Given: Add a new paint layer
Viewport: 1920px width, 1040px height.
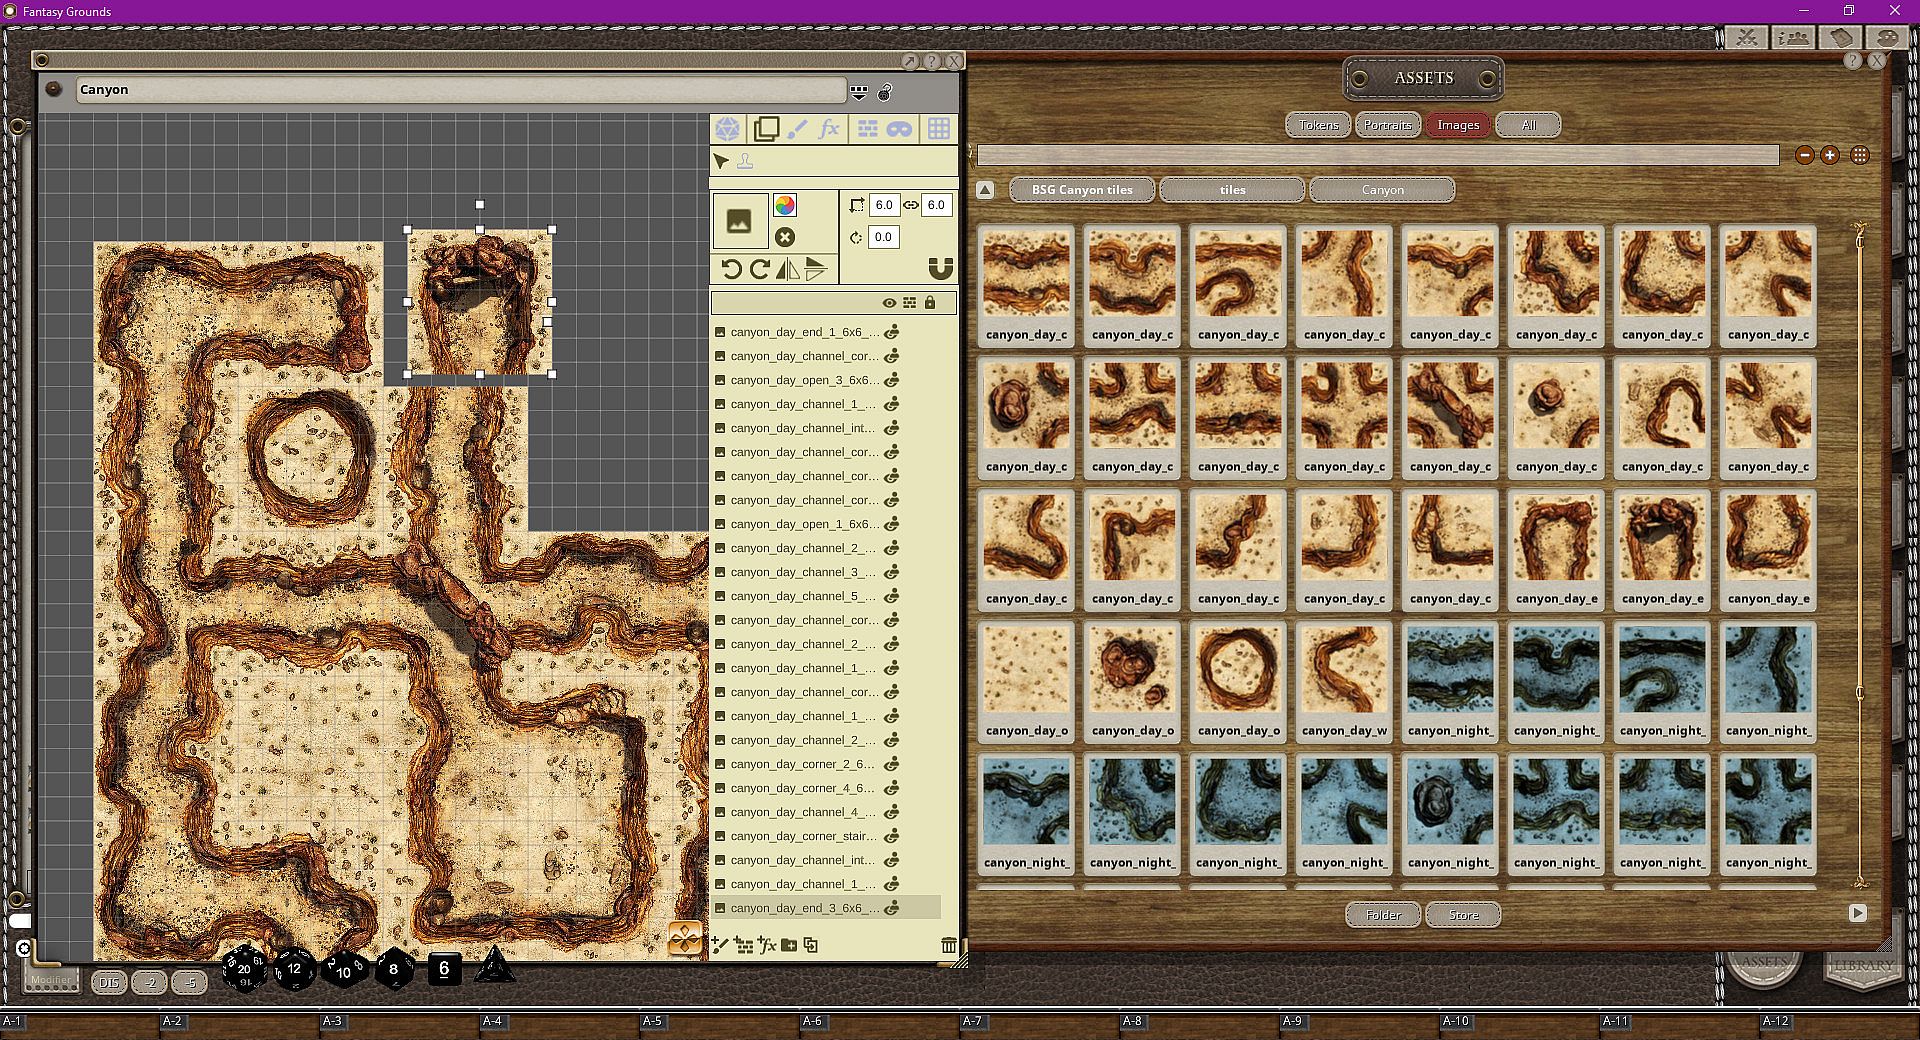Looking at the screenshot, I should tap(719, 945).
